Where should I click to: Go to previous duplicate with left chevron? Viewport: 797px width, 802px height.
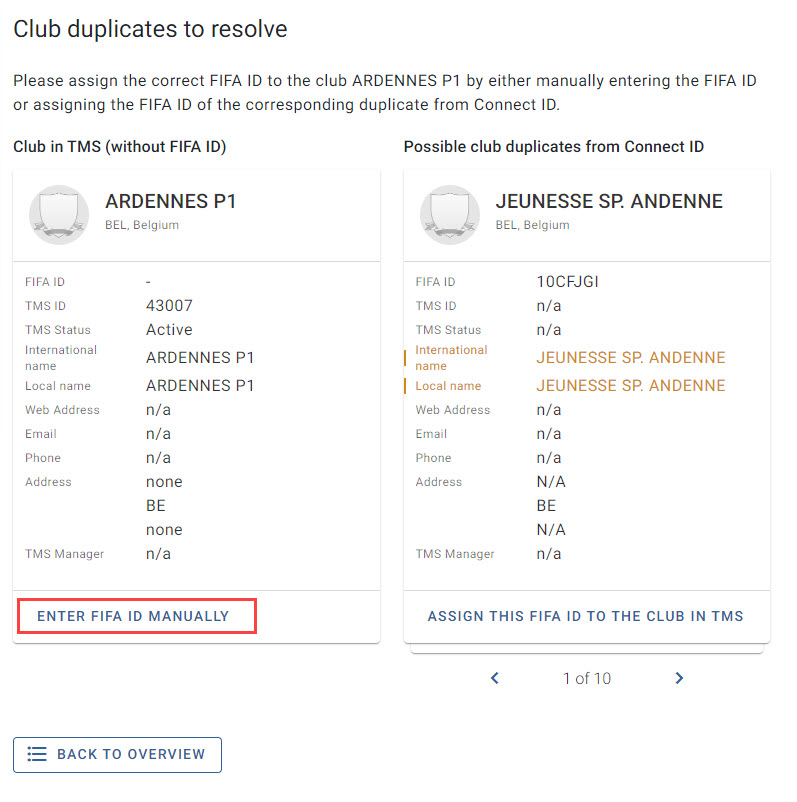(x=495, y=678)
